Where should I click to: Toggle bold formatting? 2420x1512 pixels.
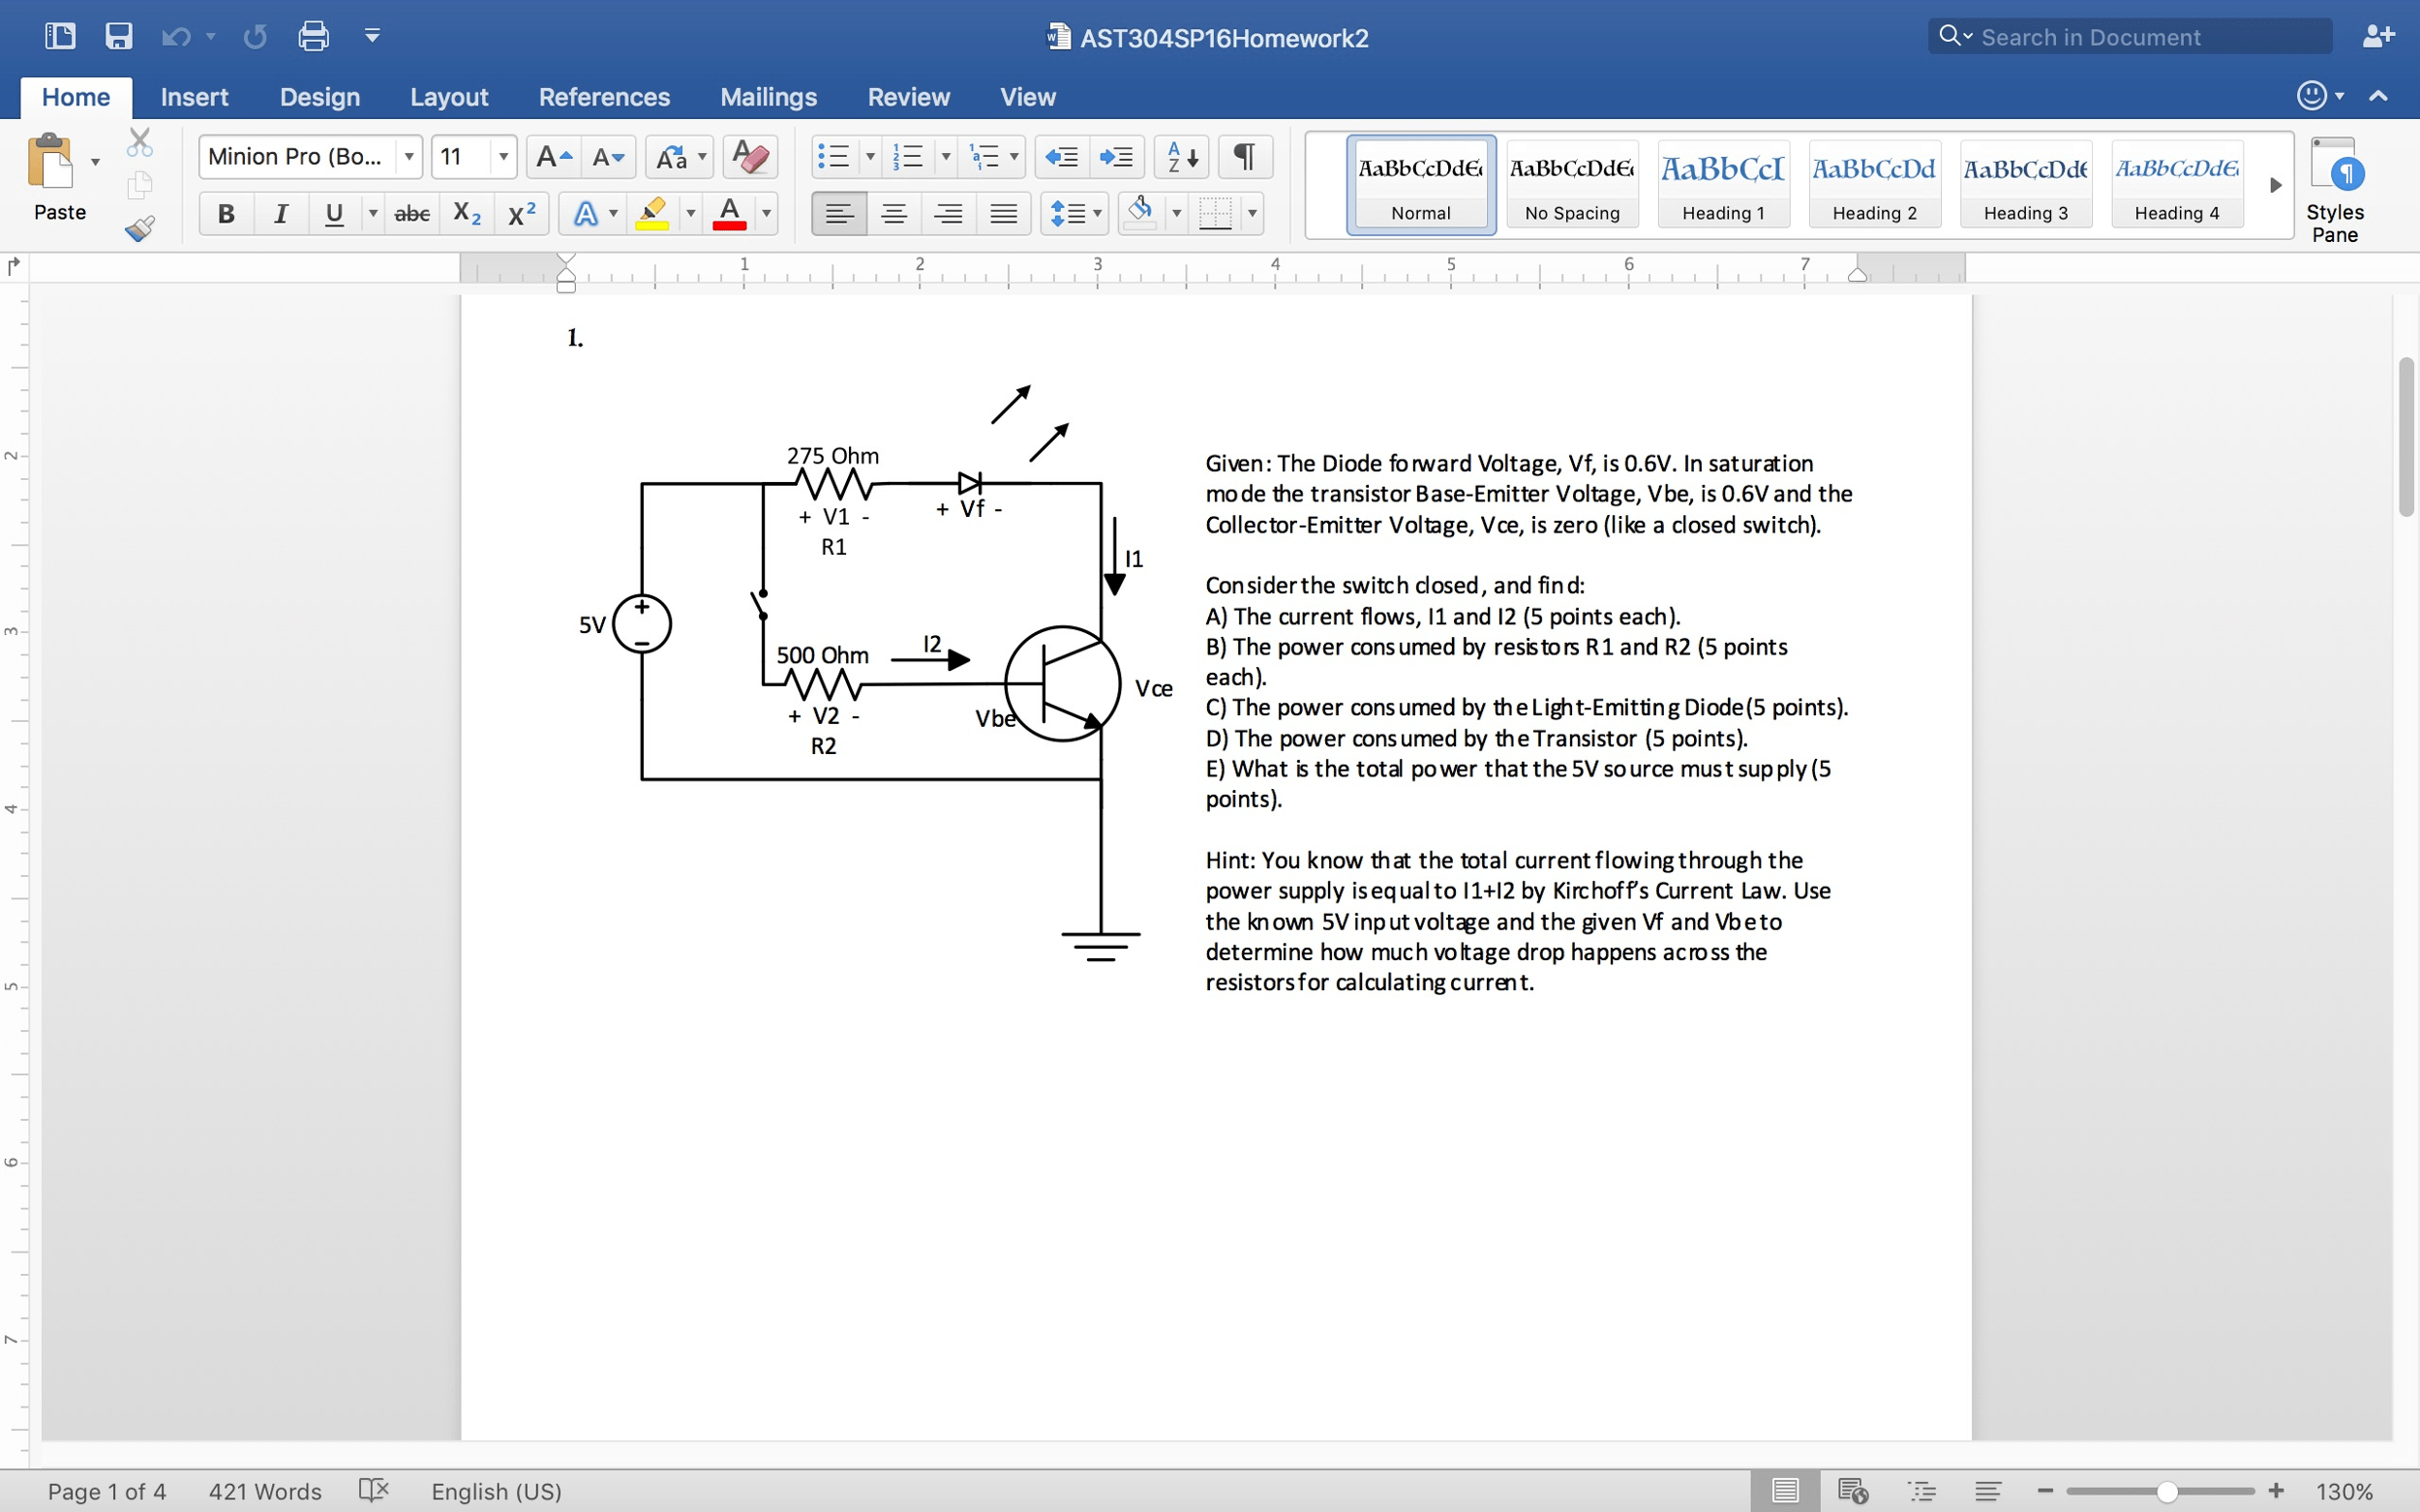click(226, 214)
